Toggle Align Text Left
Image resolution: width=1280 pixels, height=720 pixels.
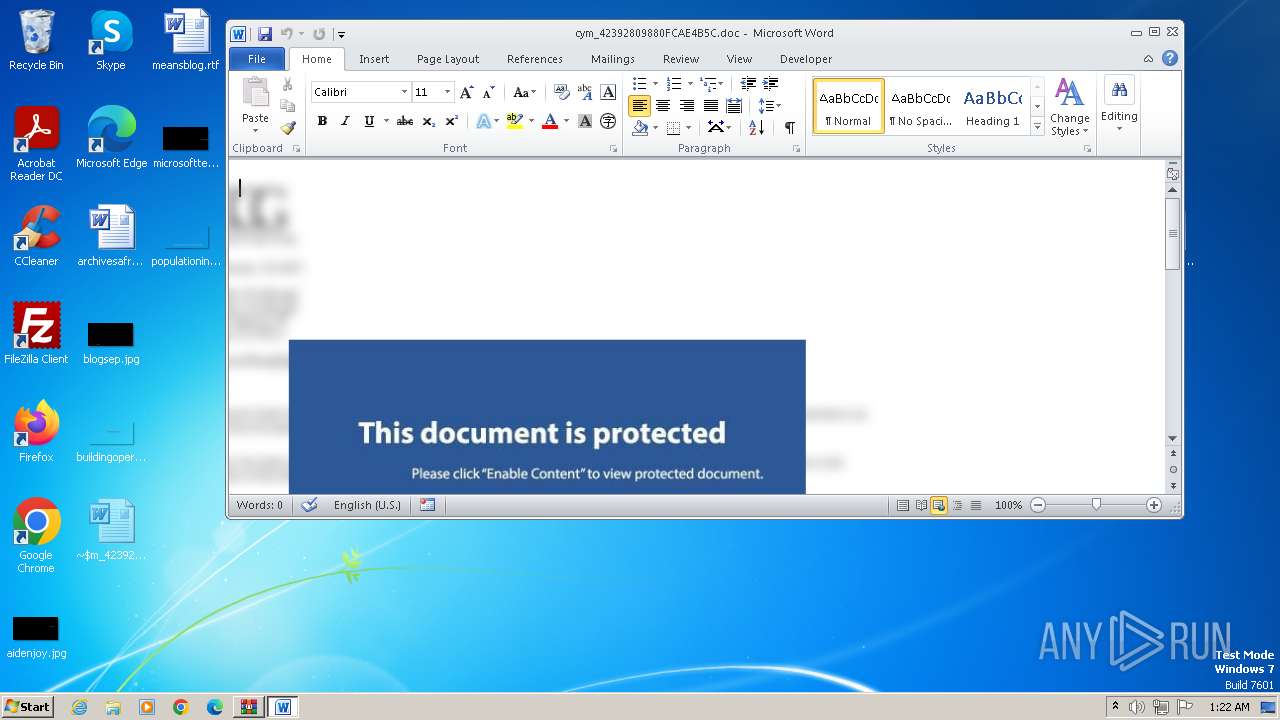click(639, 105)
